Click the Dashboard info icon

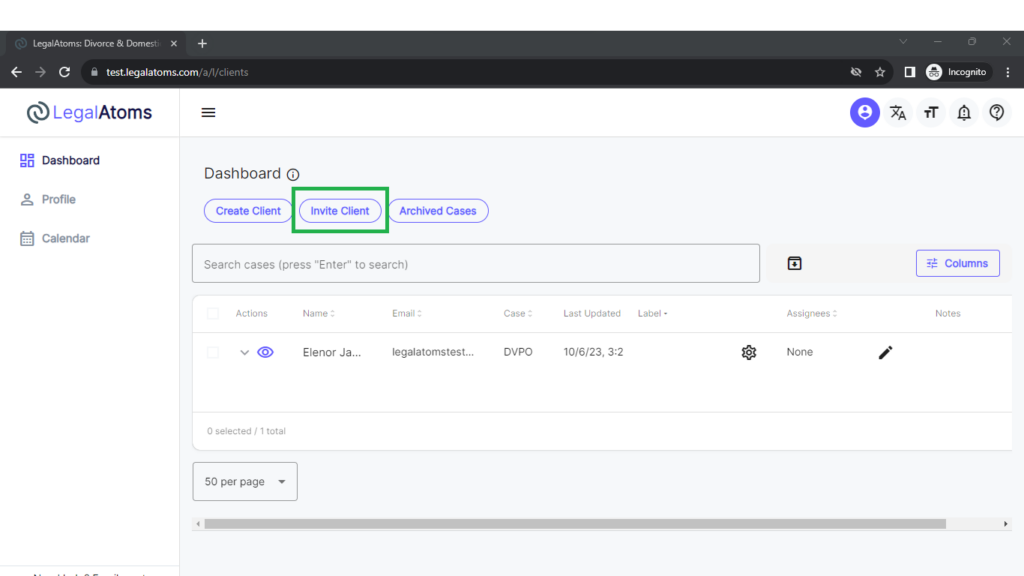[293, 174]
